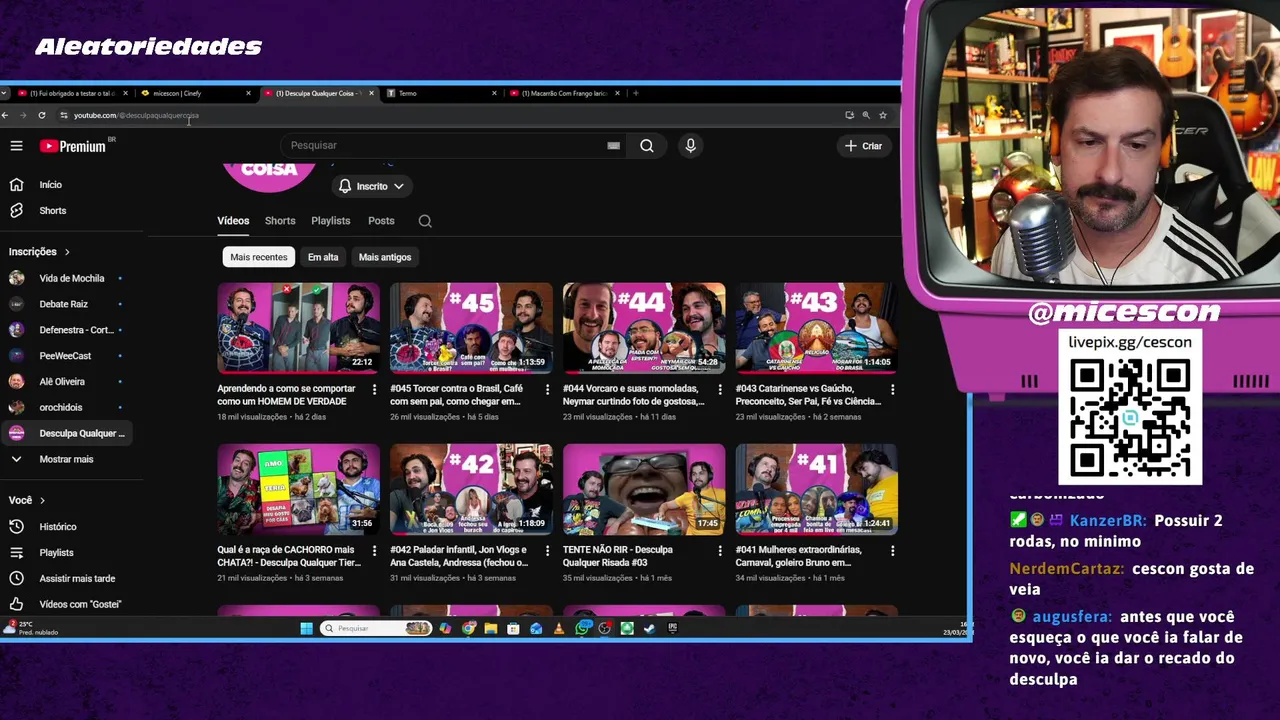Open the Inscrito subscription dropdown
1280x720 pixels.
click(x=371, y=186)
